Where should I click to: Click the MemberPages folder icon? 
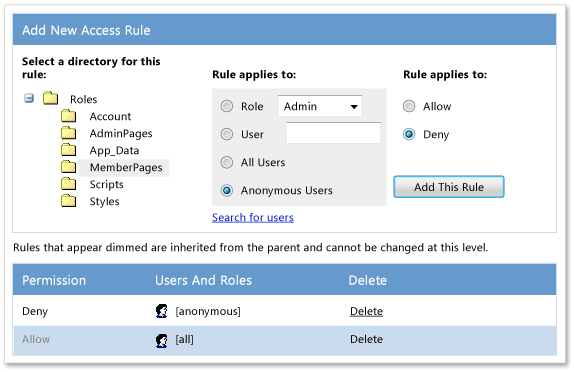[68, 167]
